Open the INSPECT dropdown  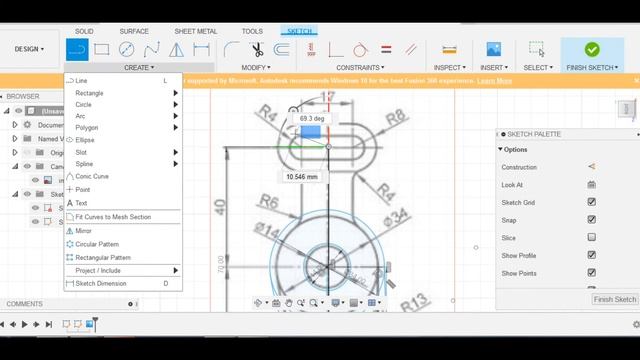point(449,67)
